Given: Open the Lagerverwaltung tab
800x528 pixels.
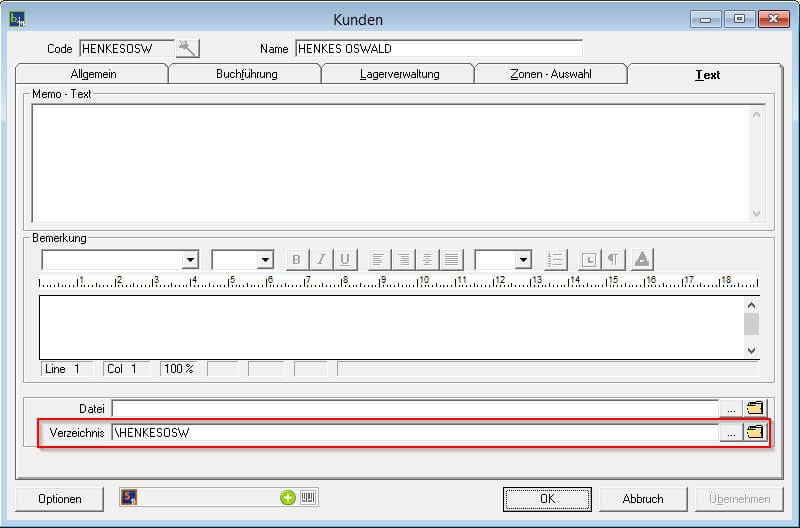Looking at the screenshot, I should [399, 74].
